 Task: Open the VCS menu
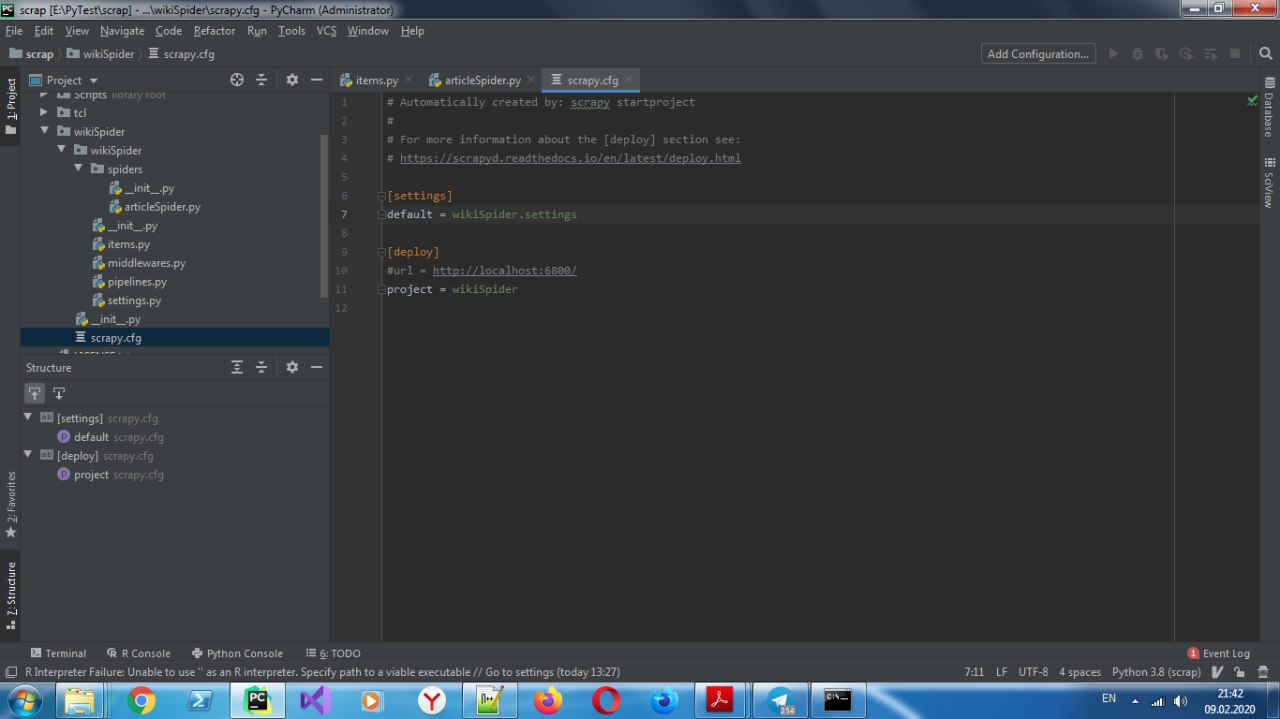pos(326,31)
